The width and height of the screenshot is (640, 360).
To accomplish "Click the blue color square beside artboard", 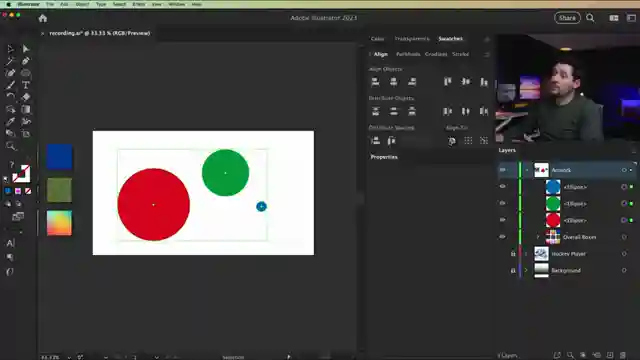I will tap(59, 157).
